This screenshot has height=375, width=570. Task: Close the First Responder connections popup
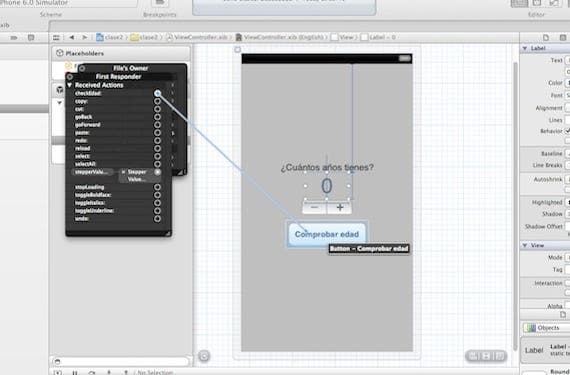click(x=70, y=77)
